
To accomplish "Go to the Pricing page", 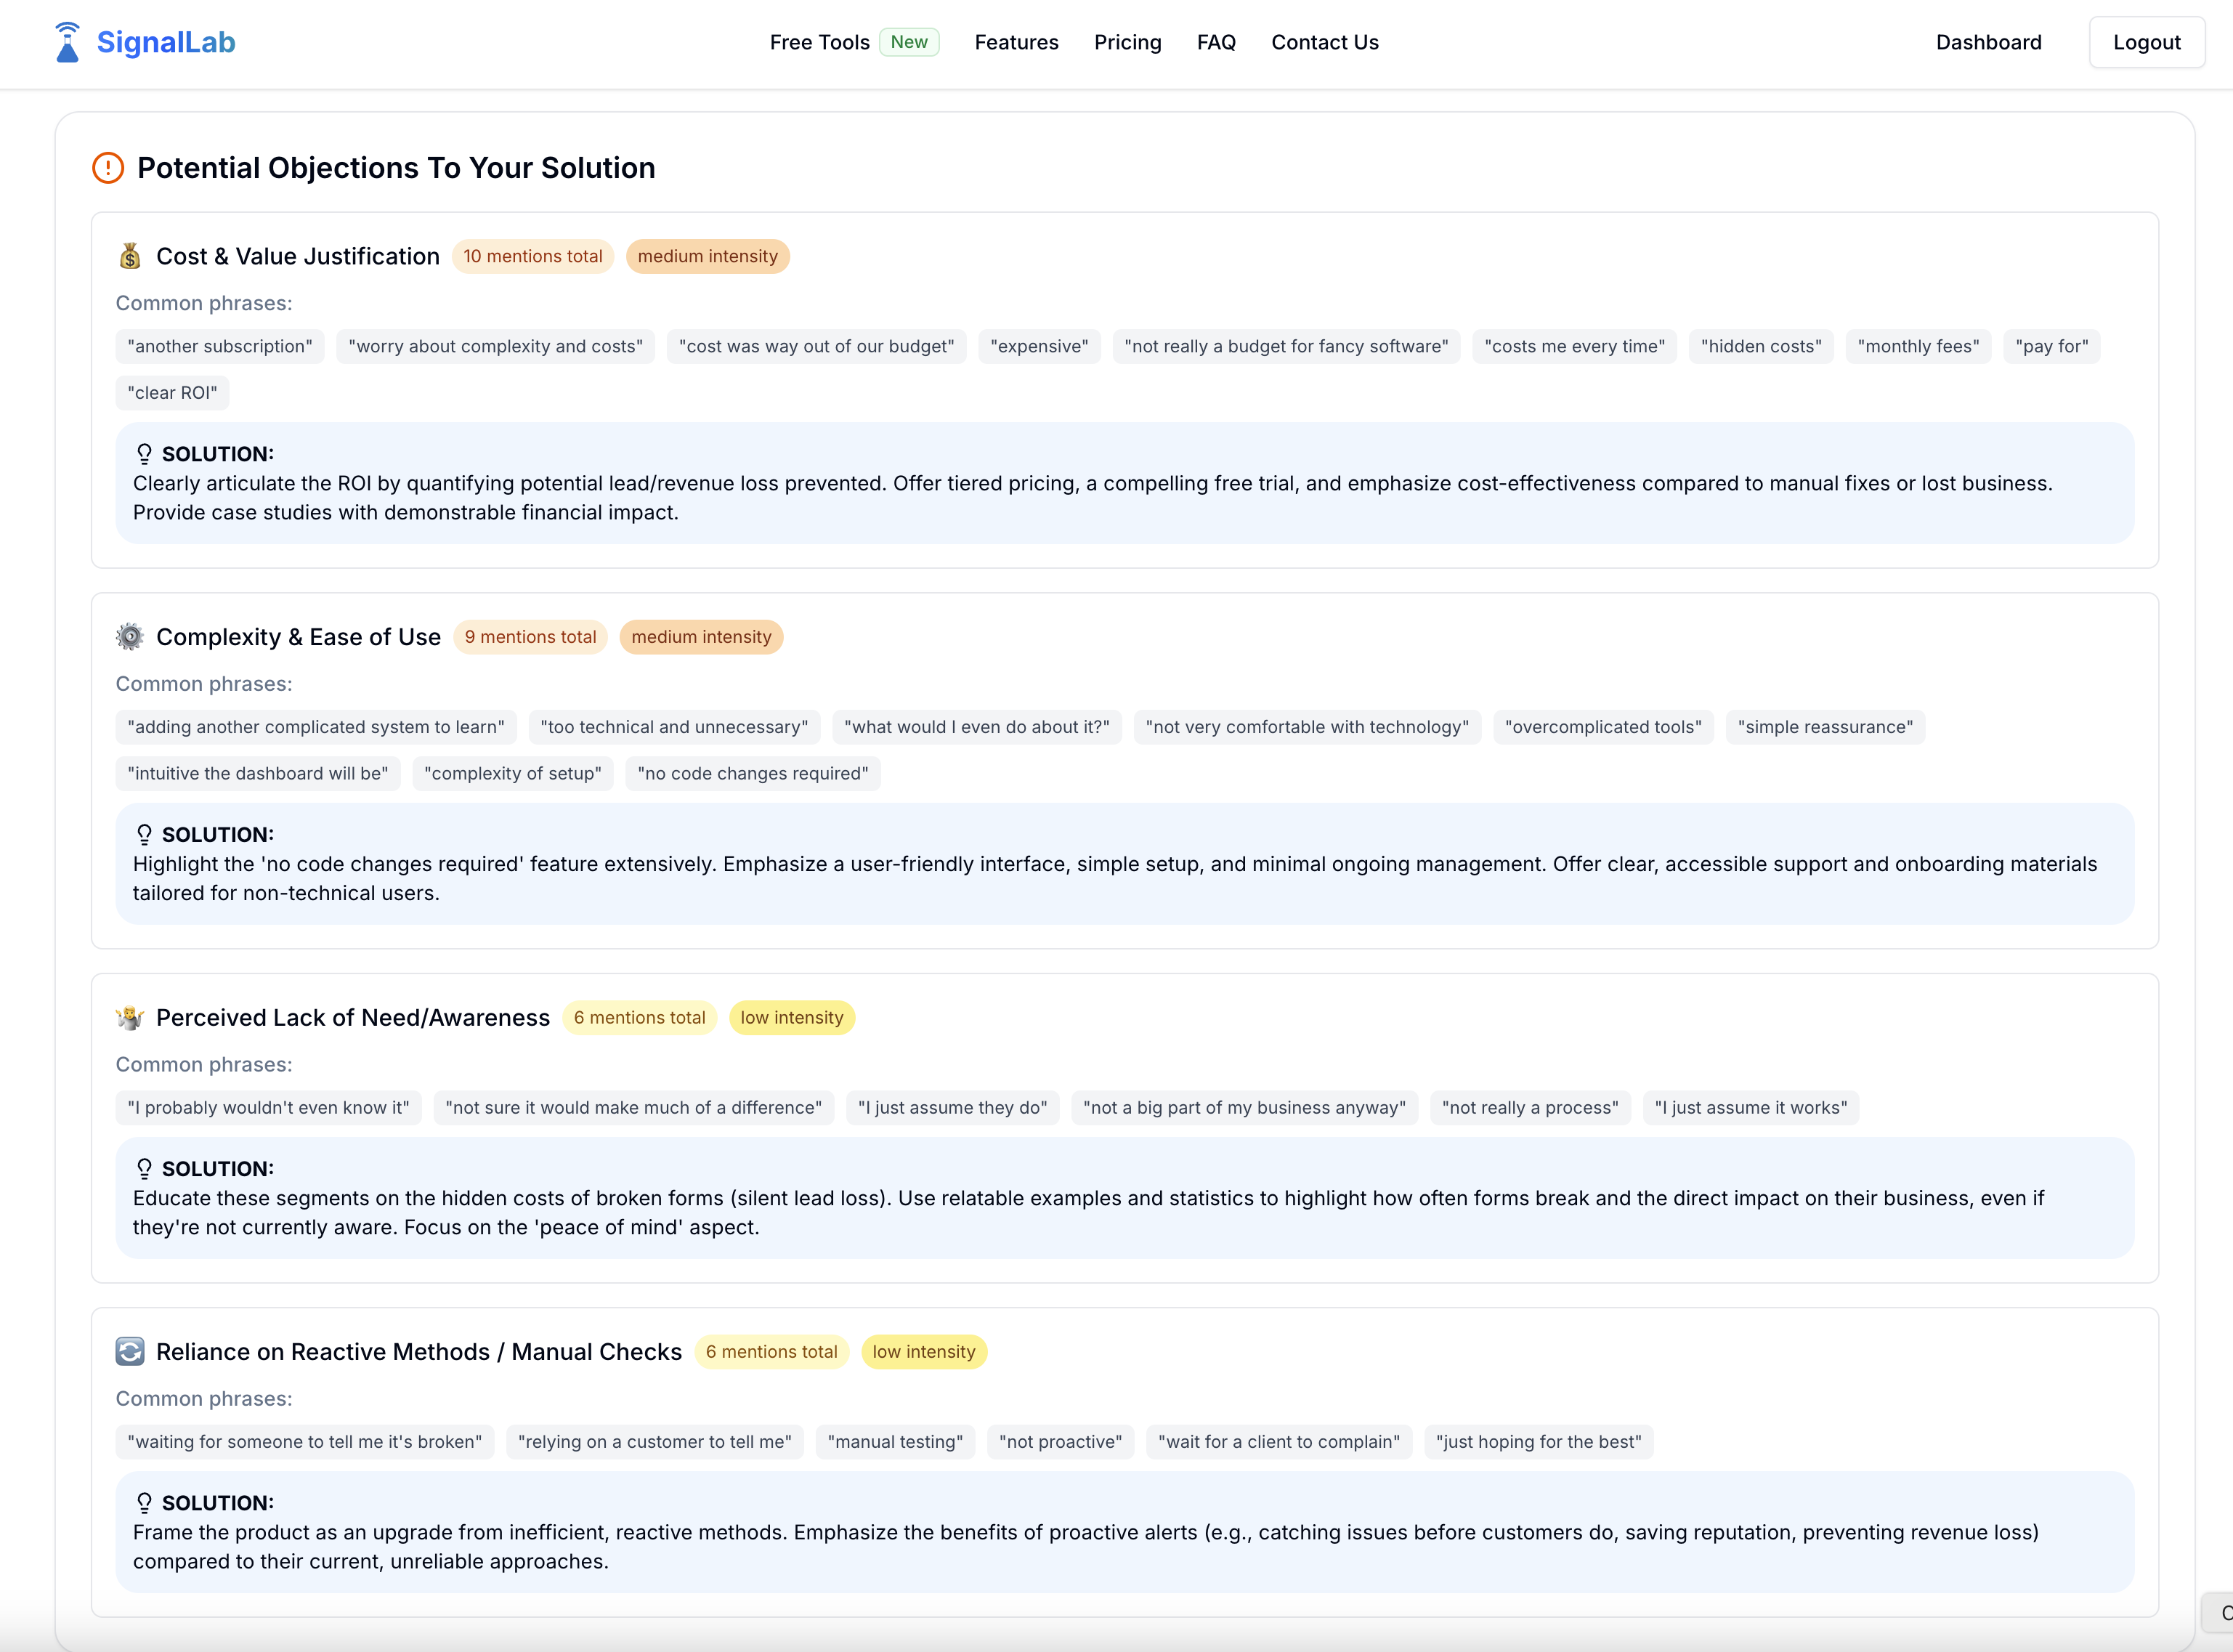I will [x=1127, y=43].
